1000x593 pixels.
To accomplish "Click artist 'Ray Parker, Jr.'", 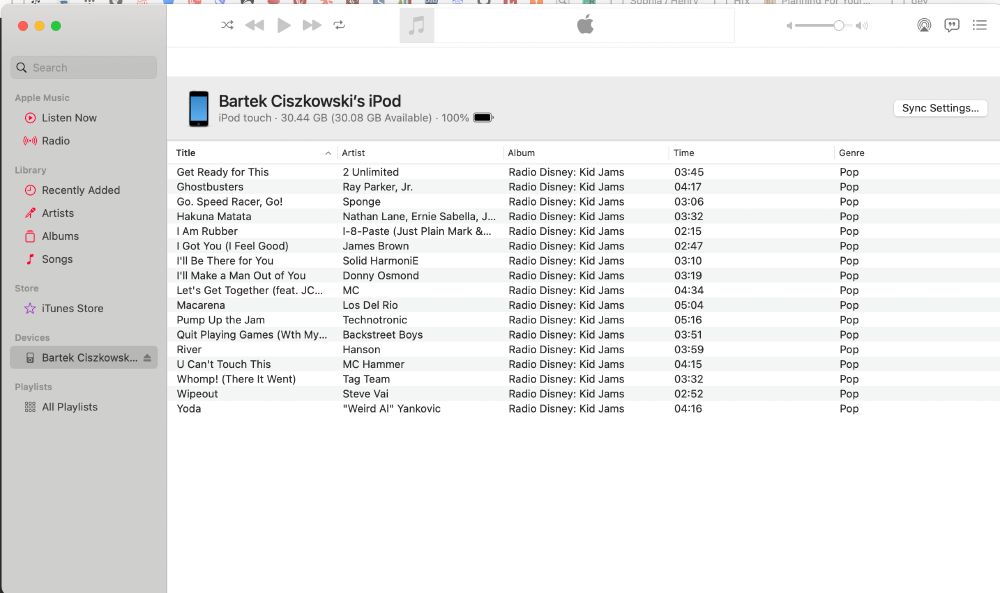I will tap(378, 187).
